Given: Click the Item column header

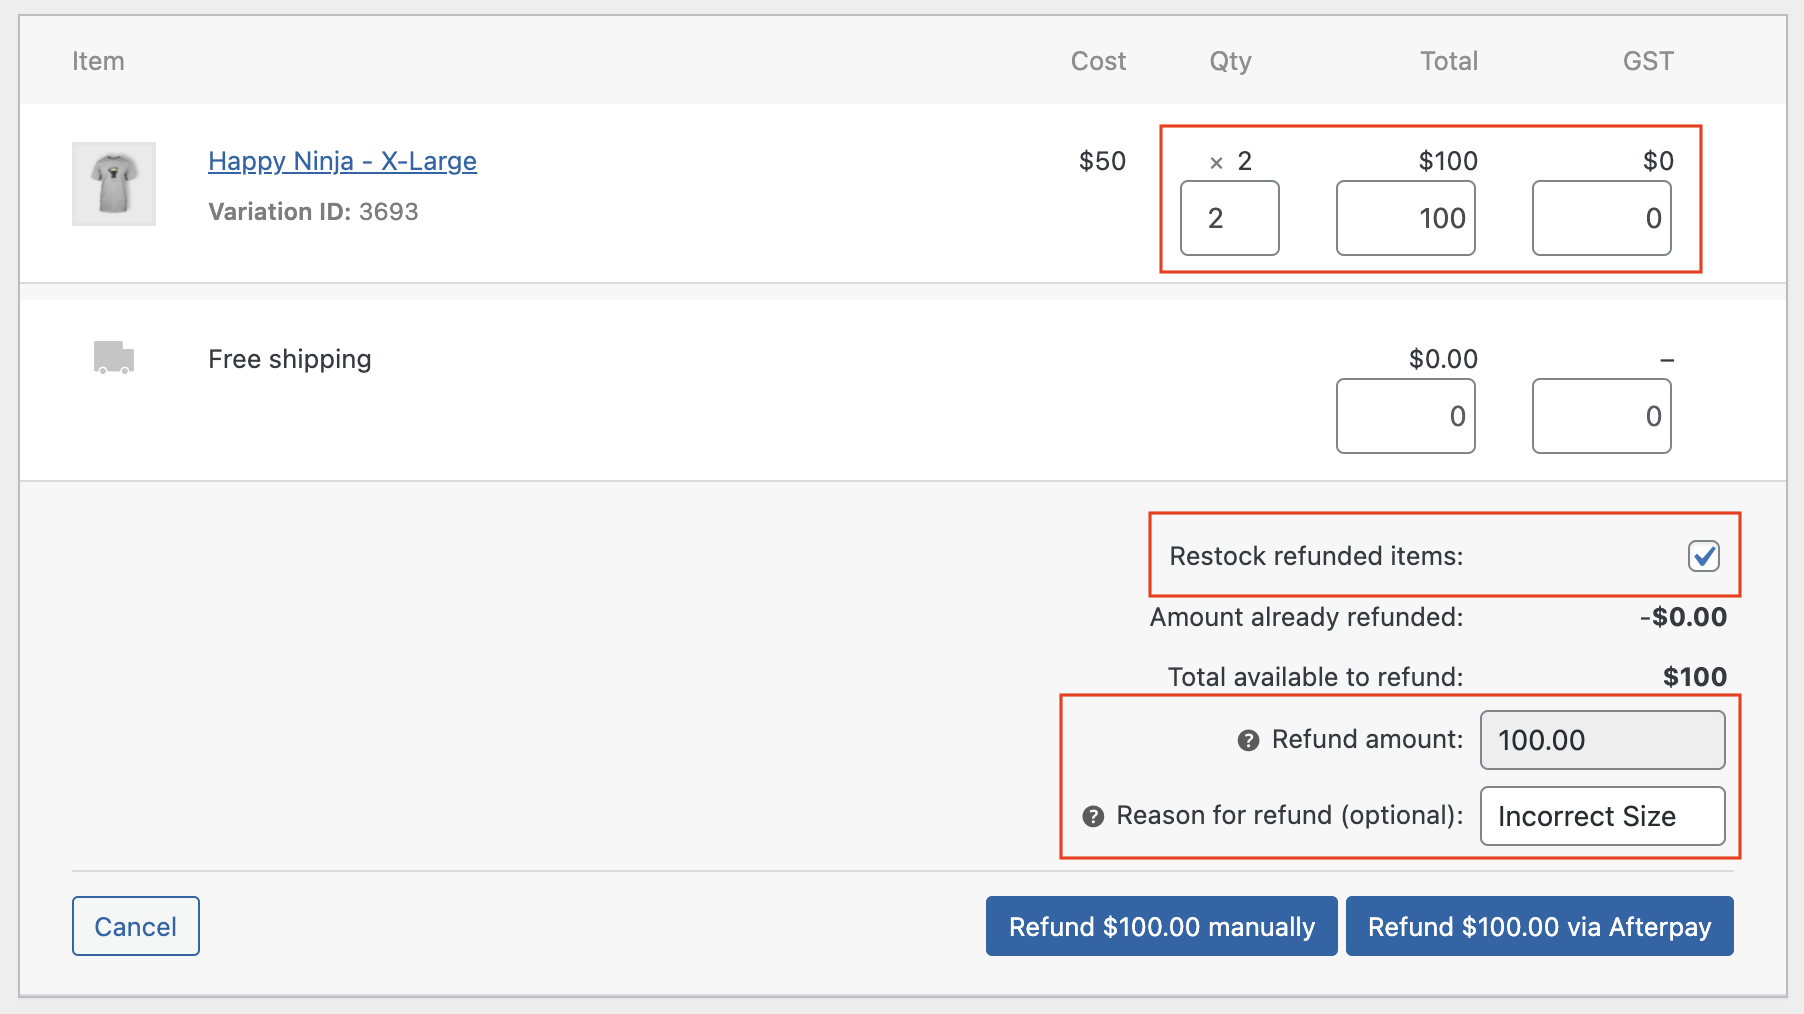Looking at the screenshot, I should 98,61.
